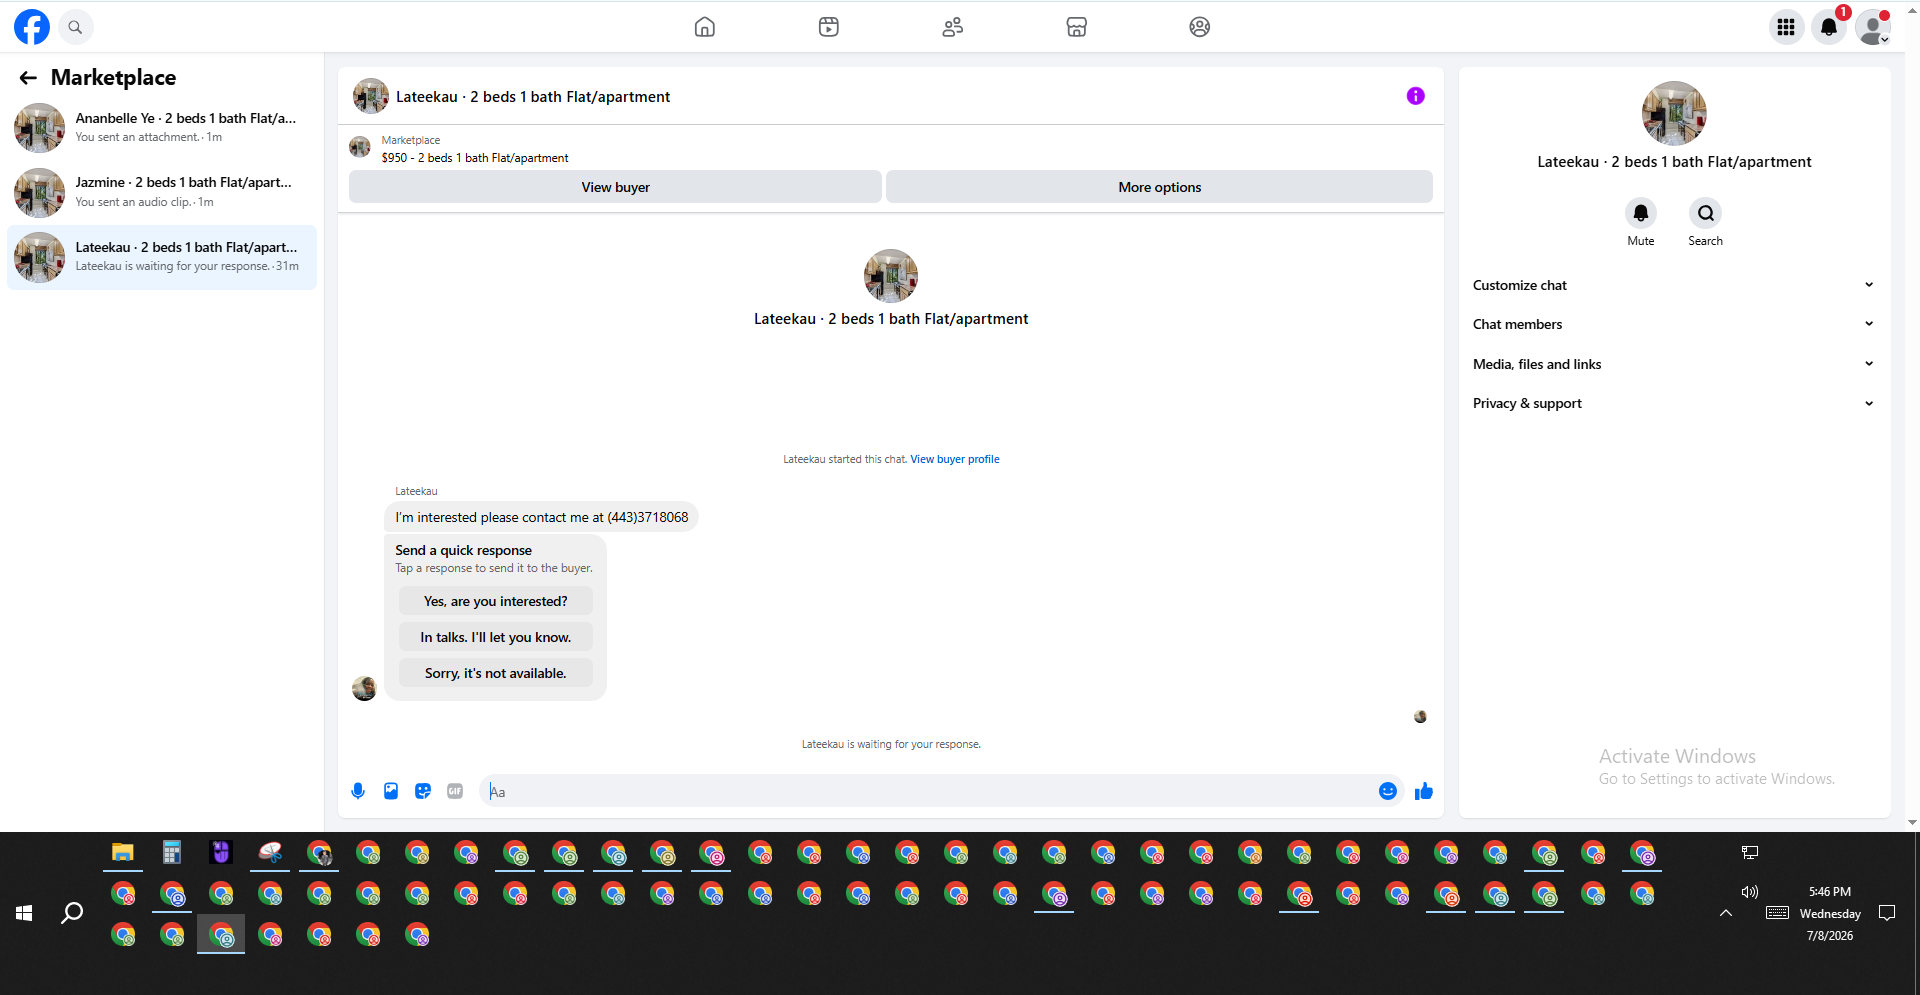Image resolution: width=1920 pixels, height=995 pixels.
Task: Send quick reply "In talks. I'll let you know."
Action: click(x=495, y=637)
